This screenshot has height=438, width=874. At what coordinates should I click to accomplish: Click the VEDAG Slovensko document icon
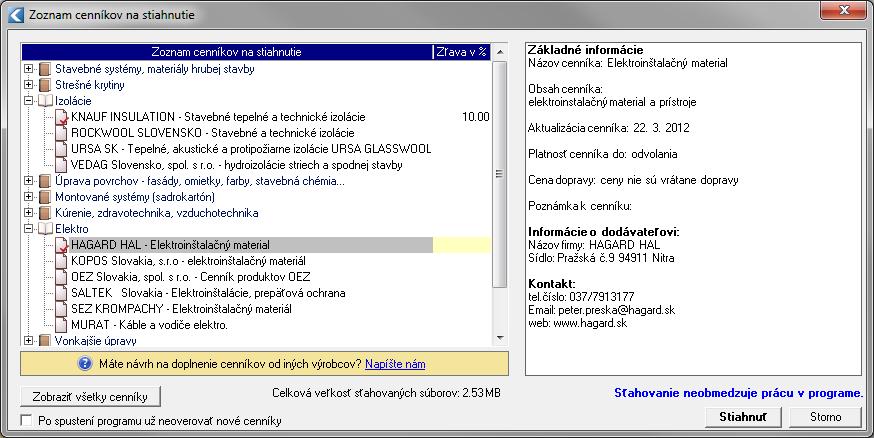click(x=61, y=166)
